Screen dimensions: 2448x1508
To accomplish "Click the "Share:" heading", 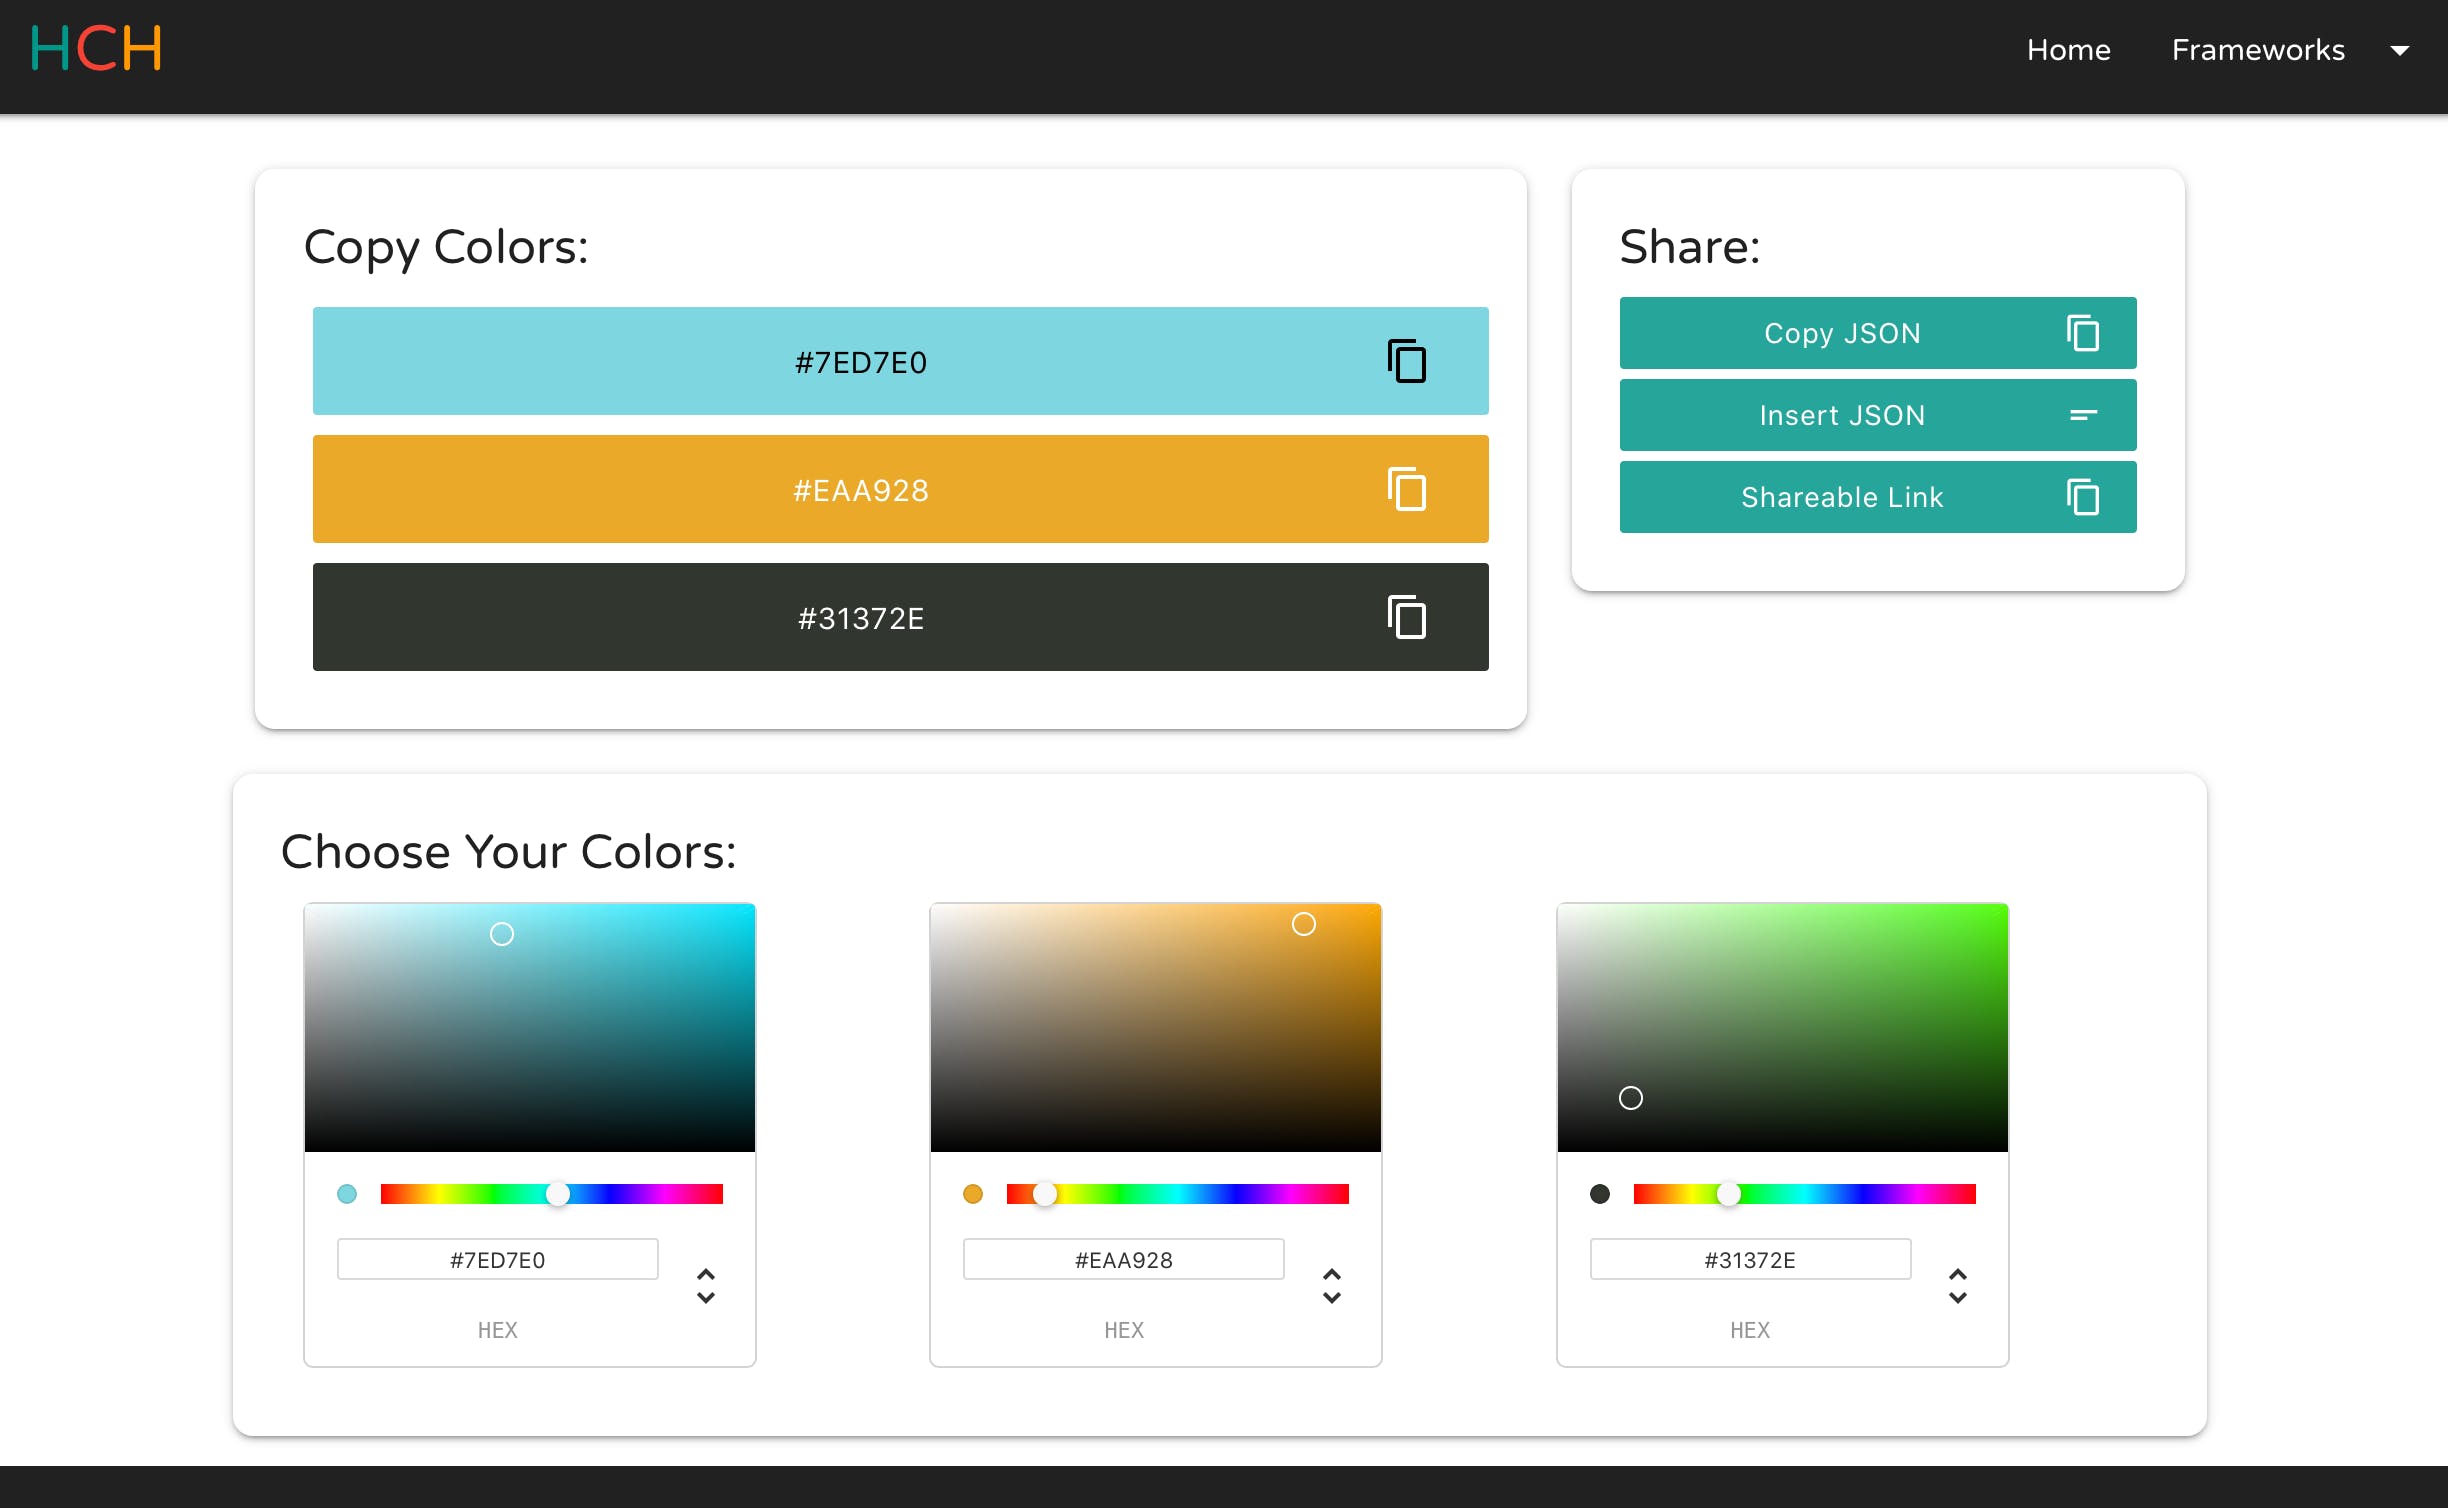I will [1690, 247].
